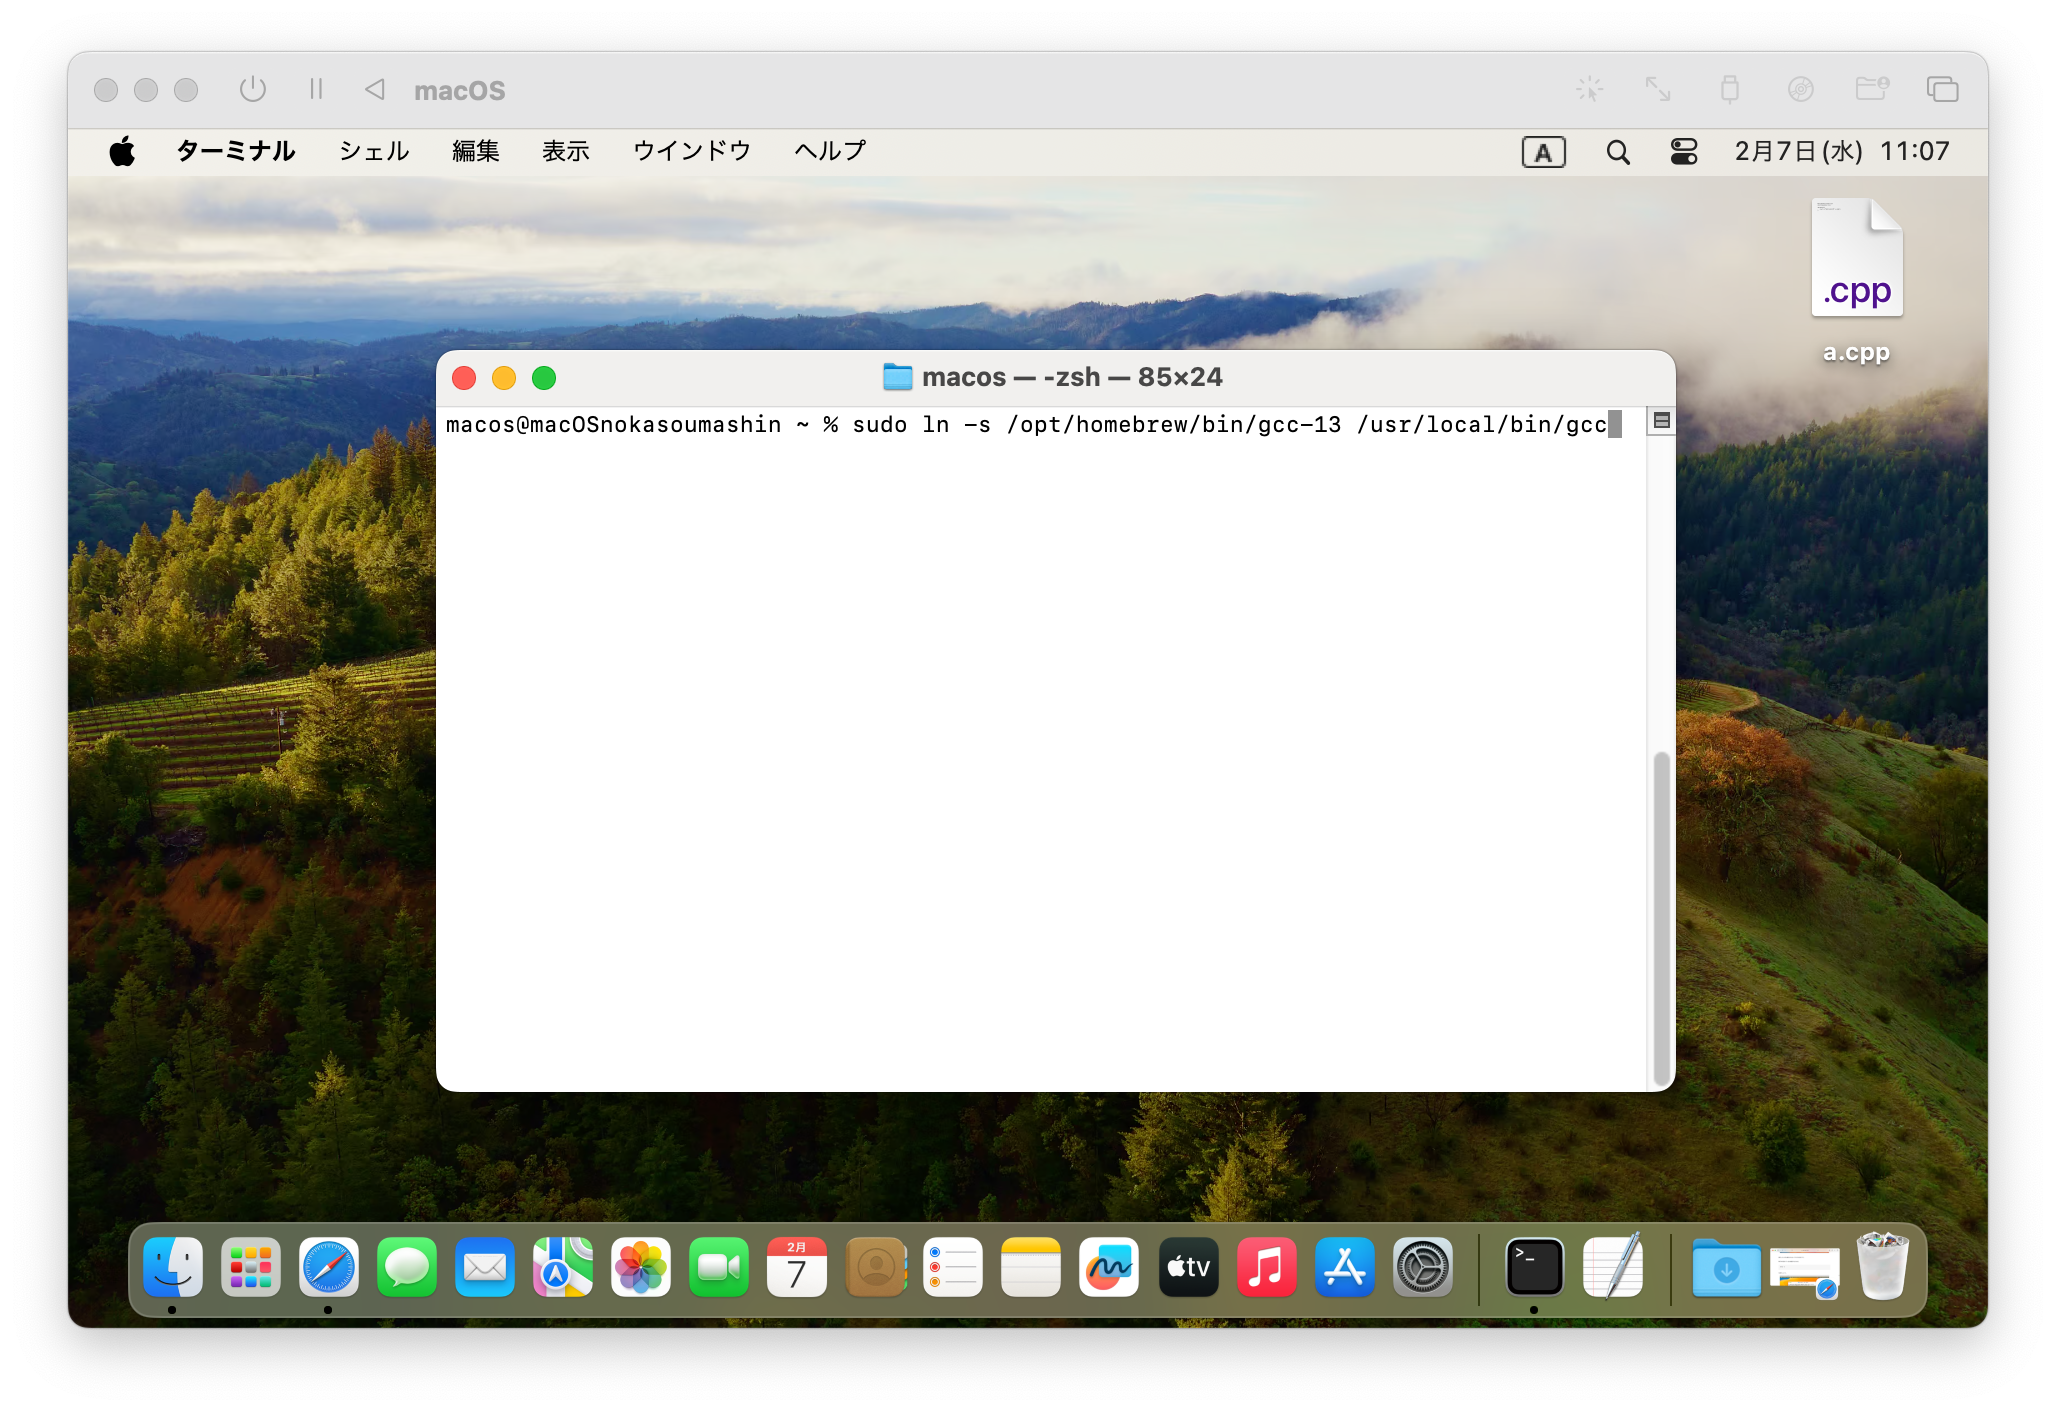Pause the virtual machine

(x=316, y=90)
